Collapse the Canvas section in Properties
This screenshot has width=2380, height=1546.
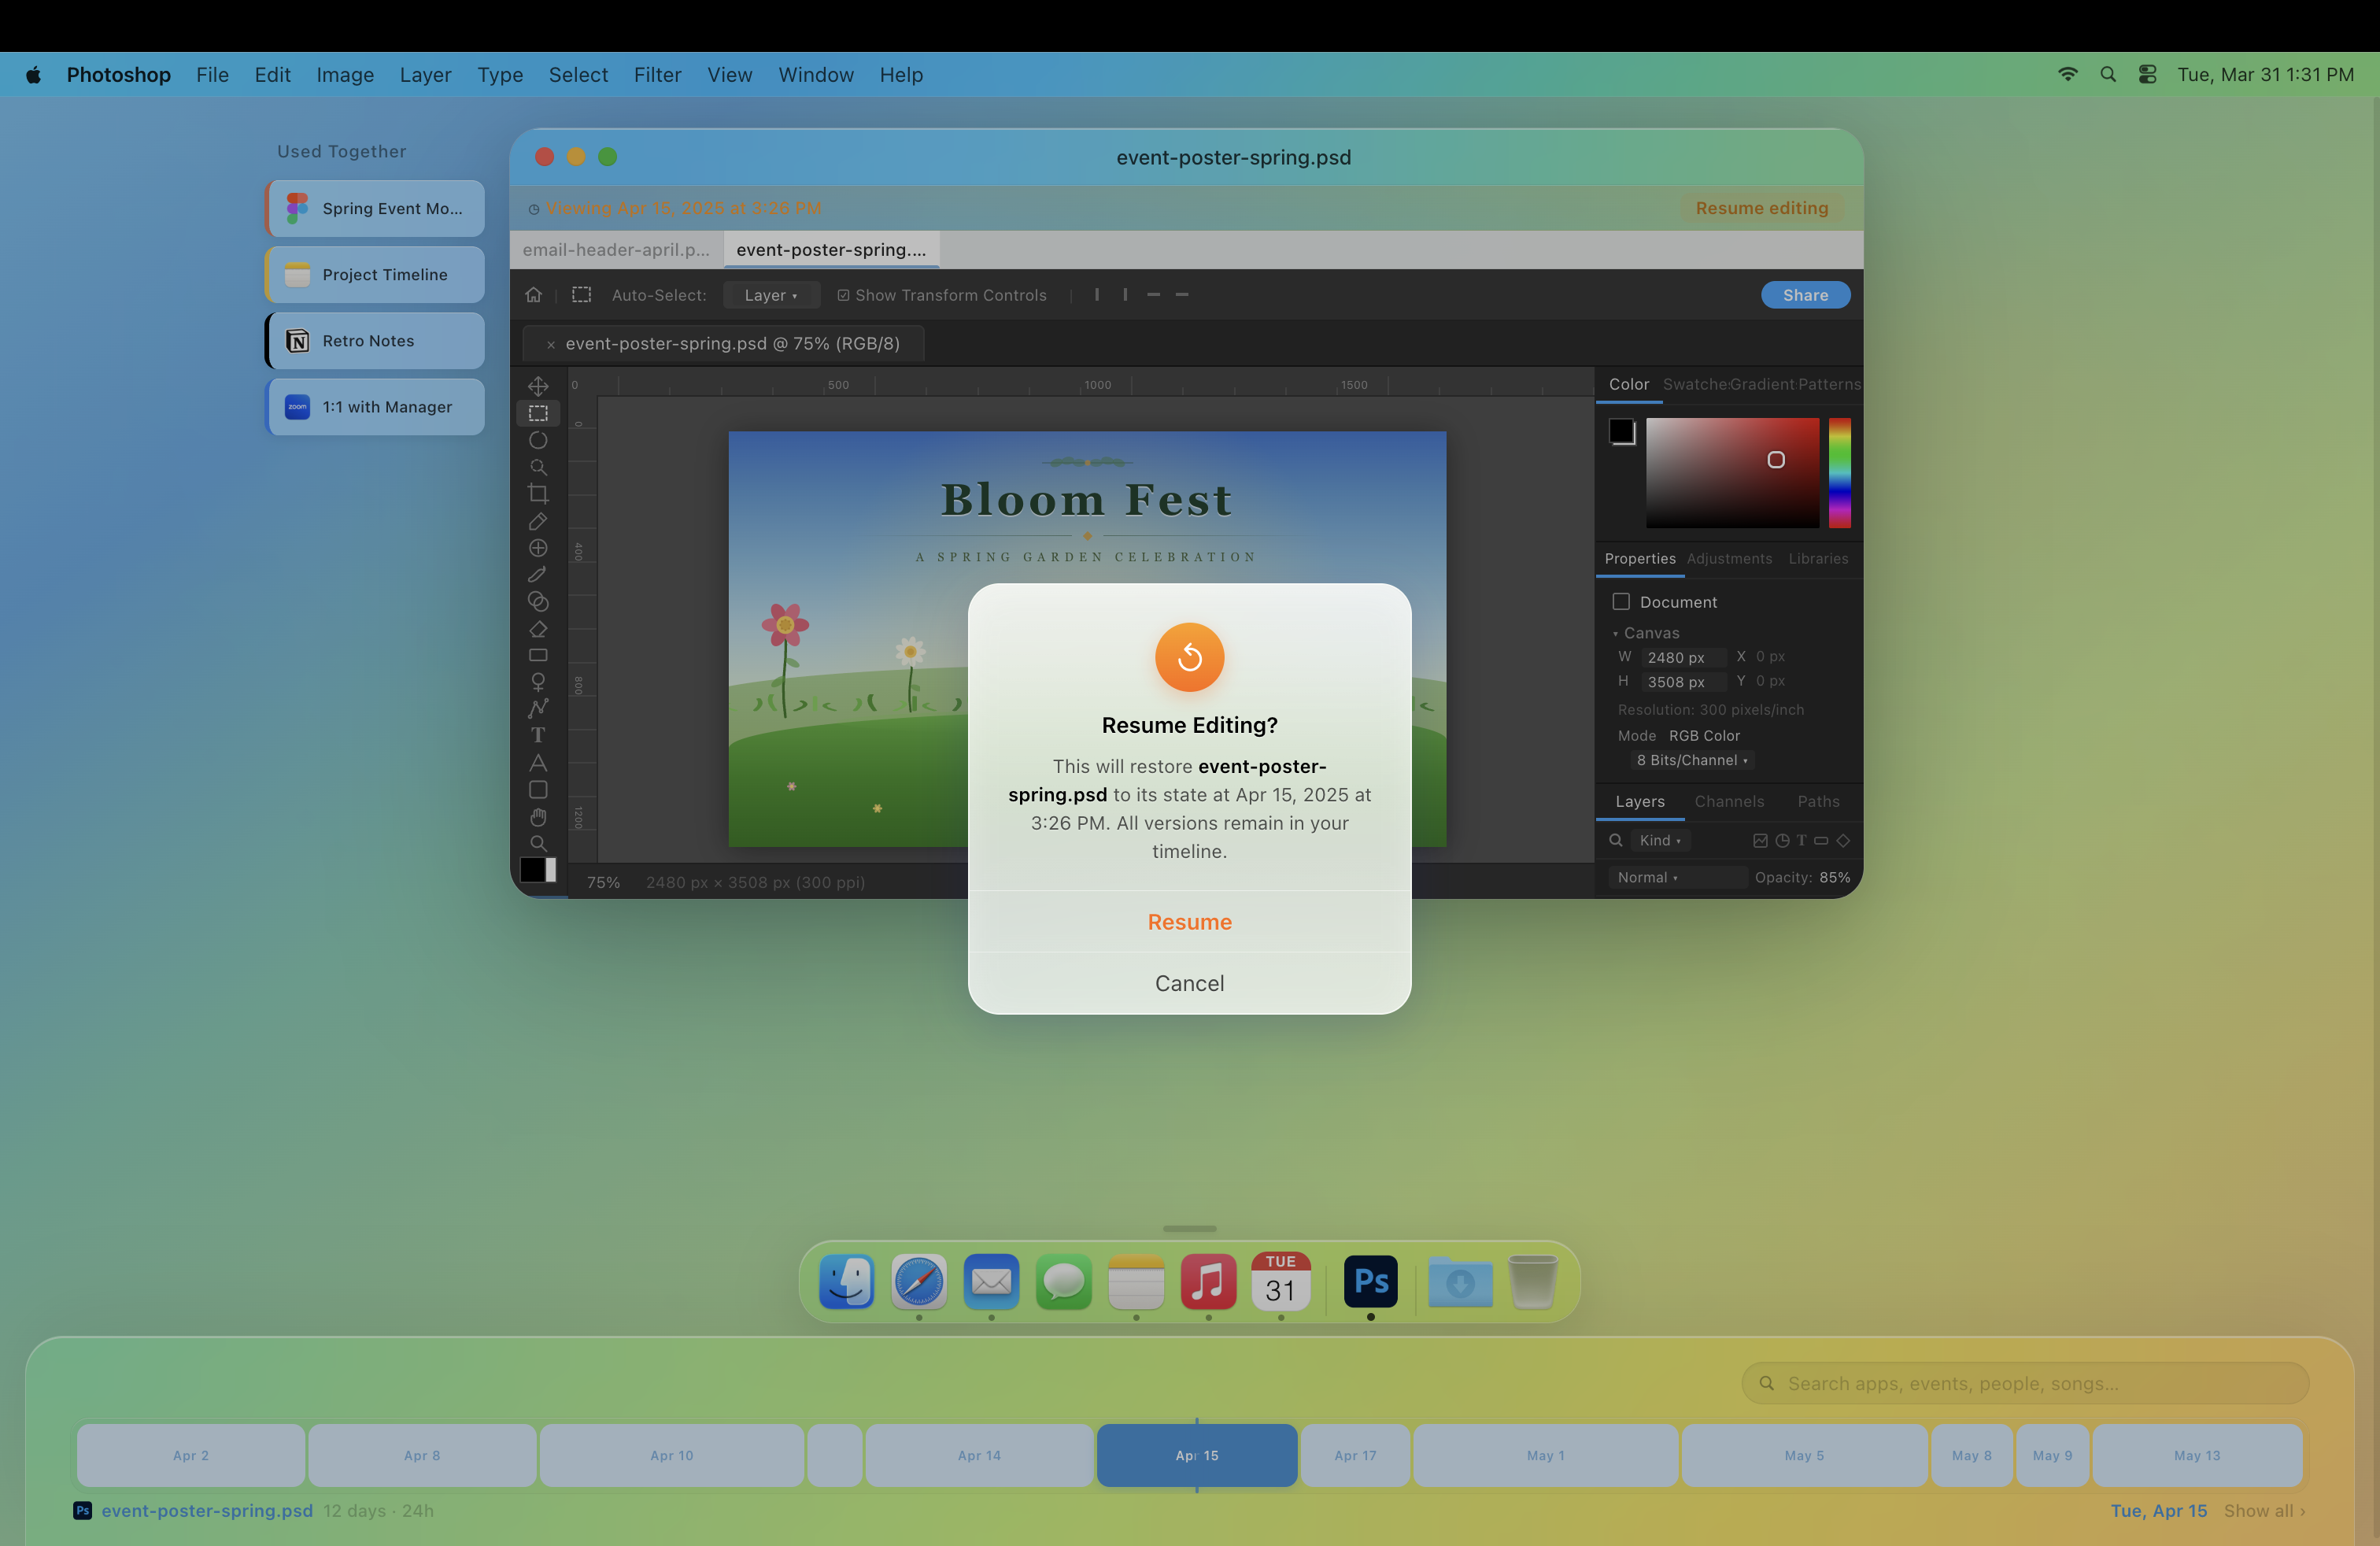pos(1616,632)
